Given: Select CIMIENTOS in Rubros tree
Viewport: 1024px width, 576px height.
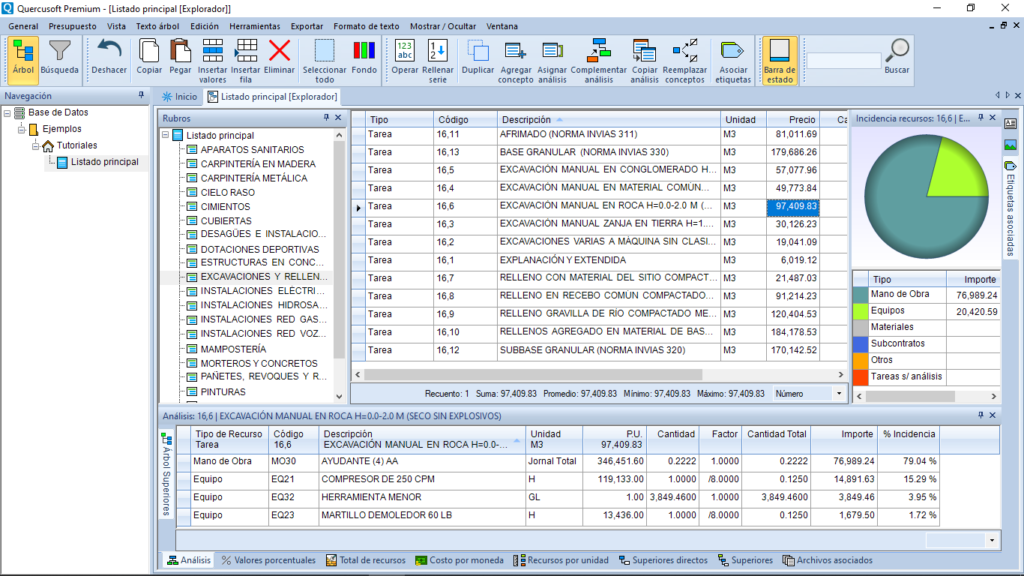Looking at the screenshot, I should point(225,206).
